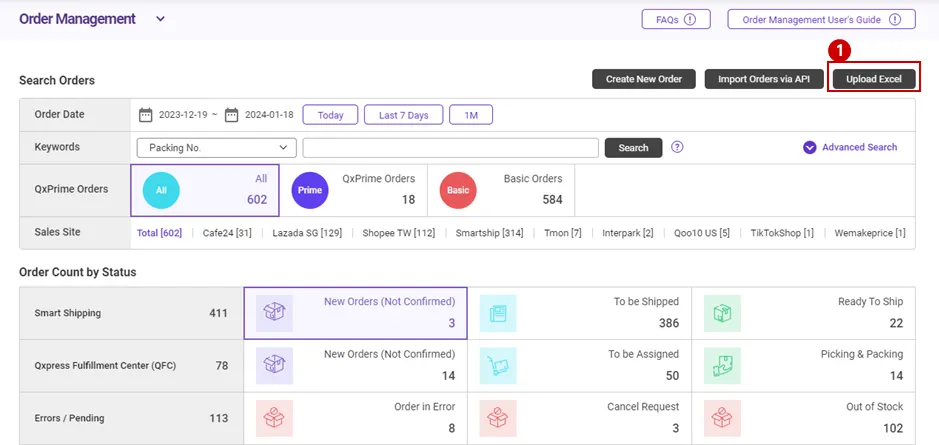The height and width of the screenshot is (445, 939).
Task: Click the Picking & Packing icon
Action: (x=722, y=365)
